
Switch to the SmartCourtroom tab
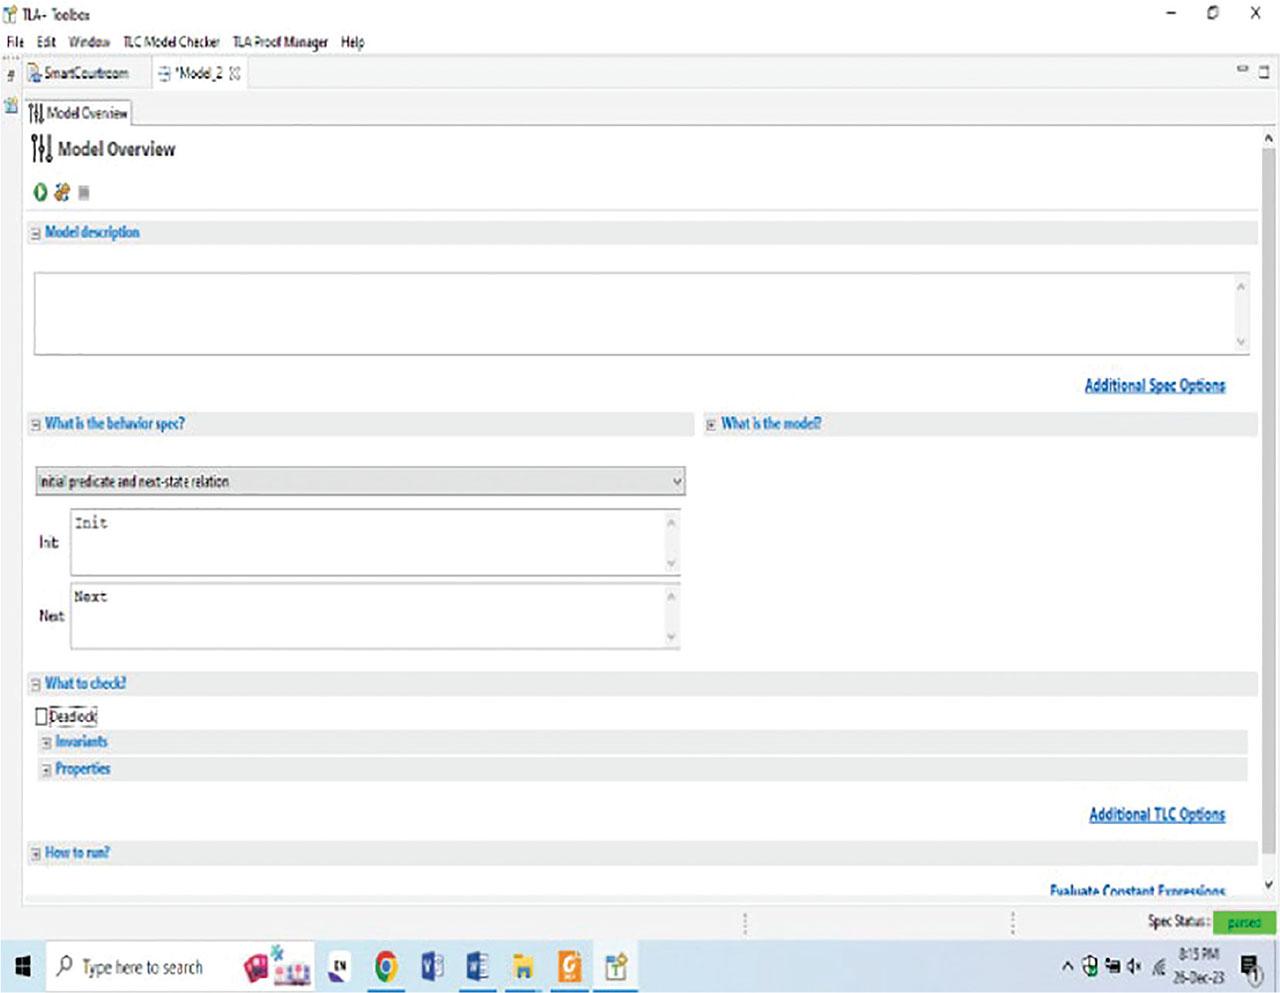pos(86,74)
